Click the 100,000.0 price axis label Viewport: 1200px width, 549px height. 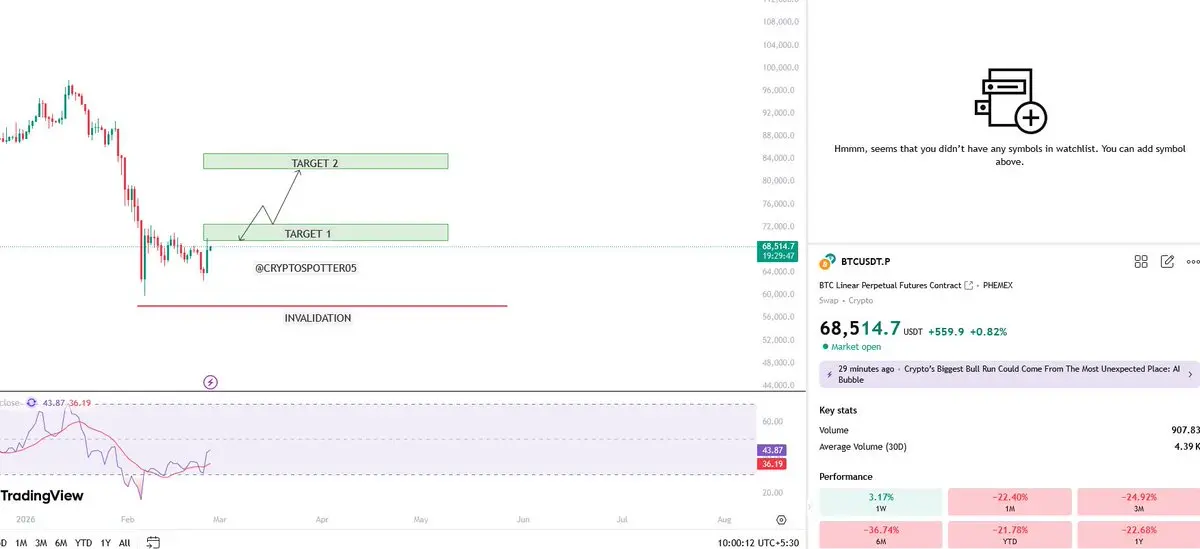[779, 68]
